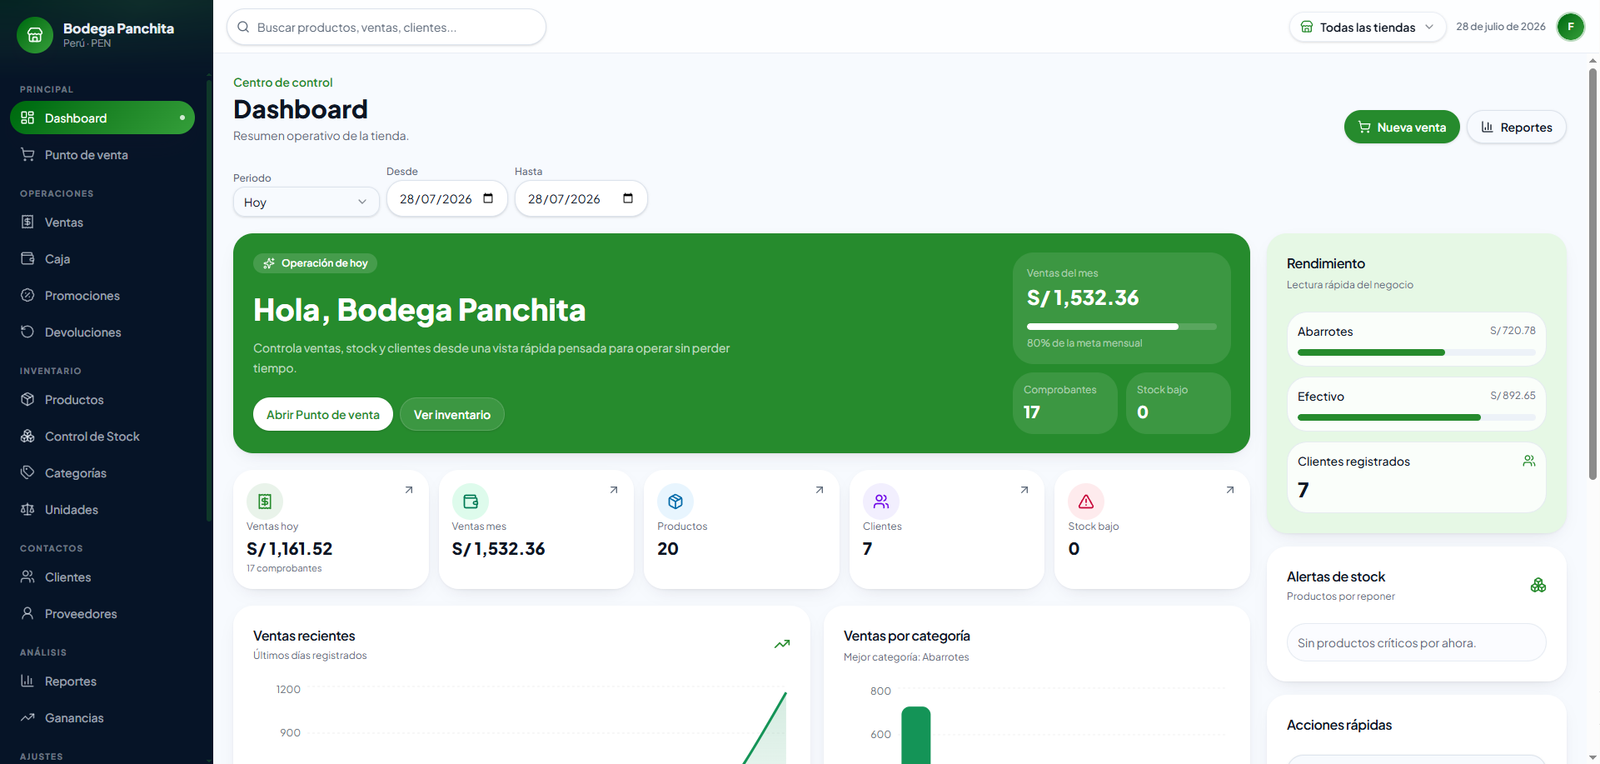Click the sparkle icon in Operación de hoy
This screenshot has width=1600, height=764.
[269, 264]
